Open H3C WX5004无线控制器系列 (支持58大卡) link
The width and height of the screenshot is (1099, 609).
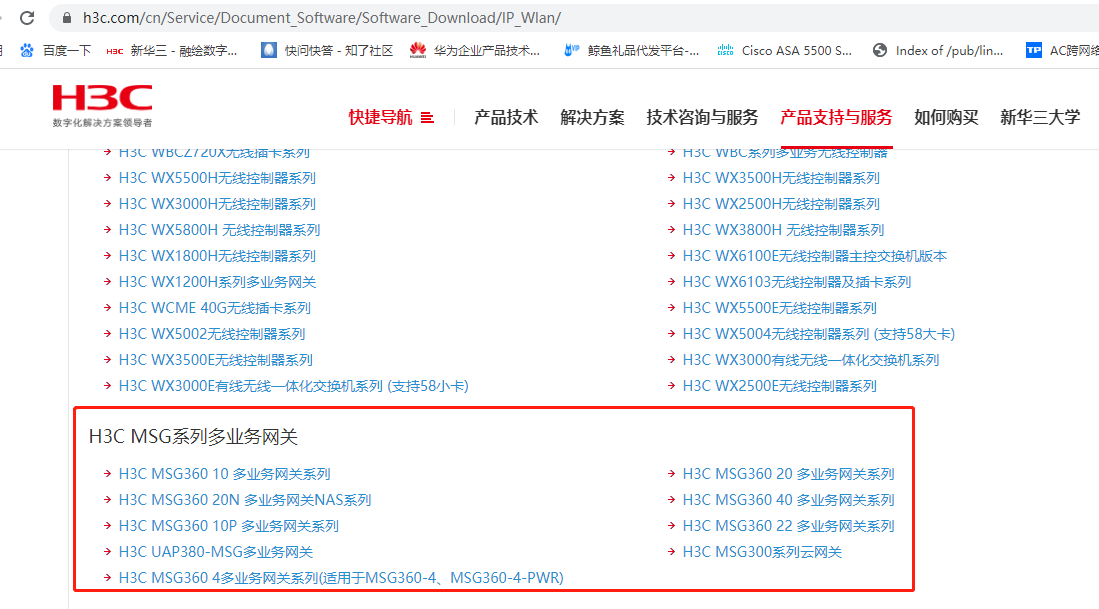tap(819, 334)
